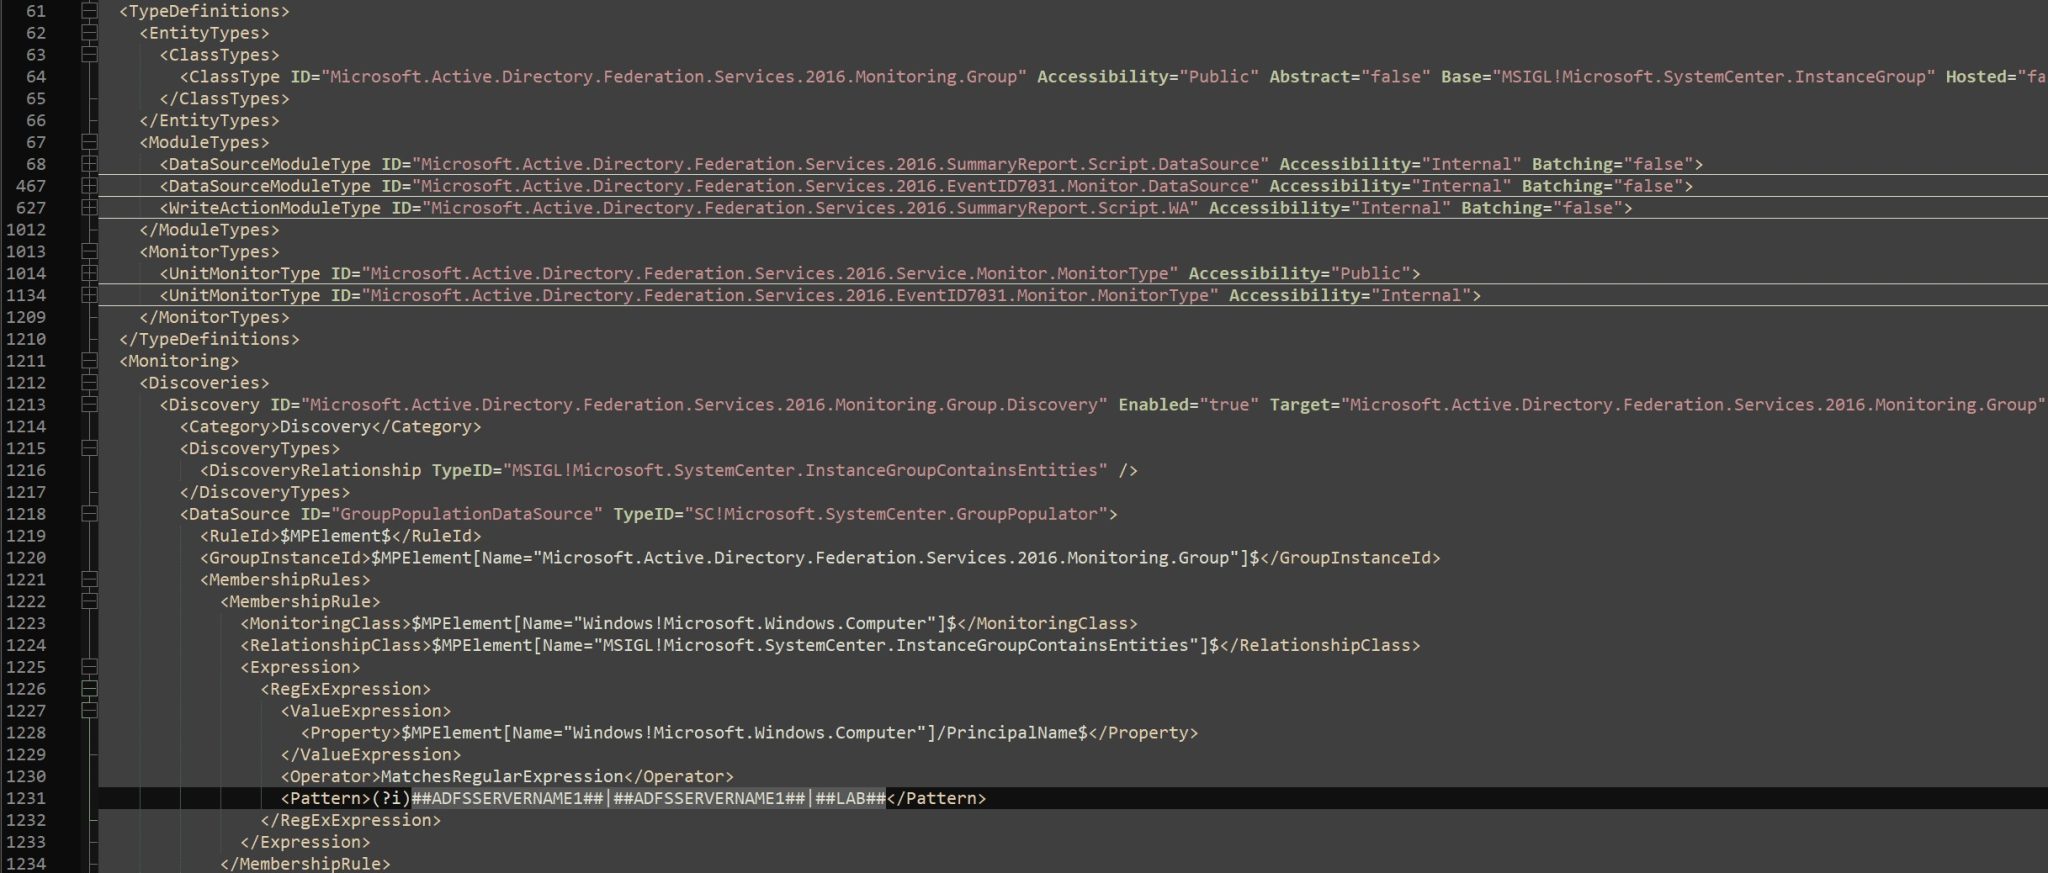
Task: Collapse the RegExExpression fold on line 1226
Action: (x=89, y=689)
